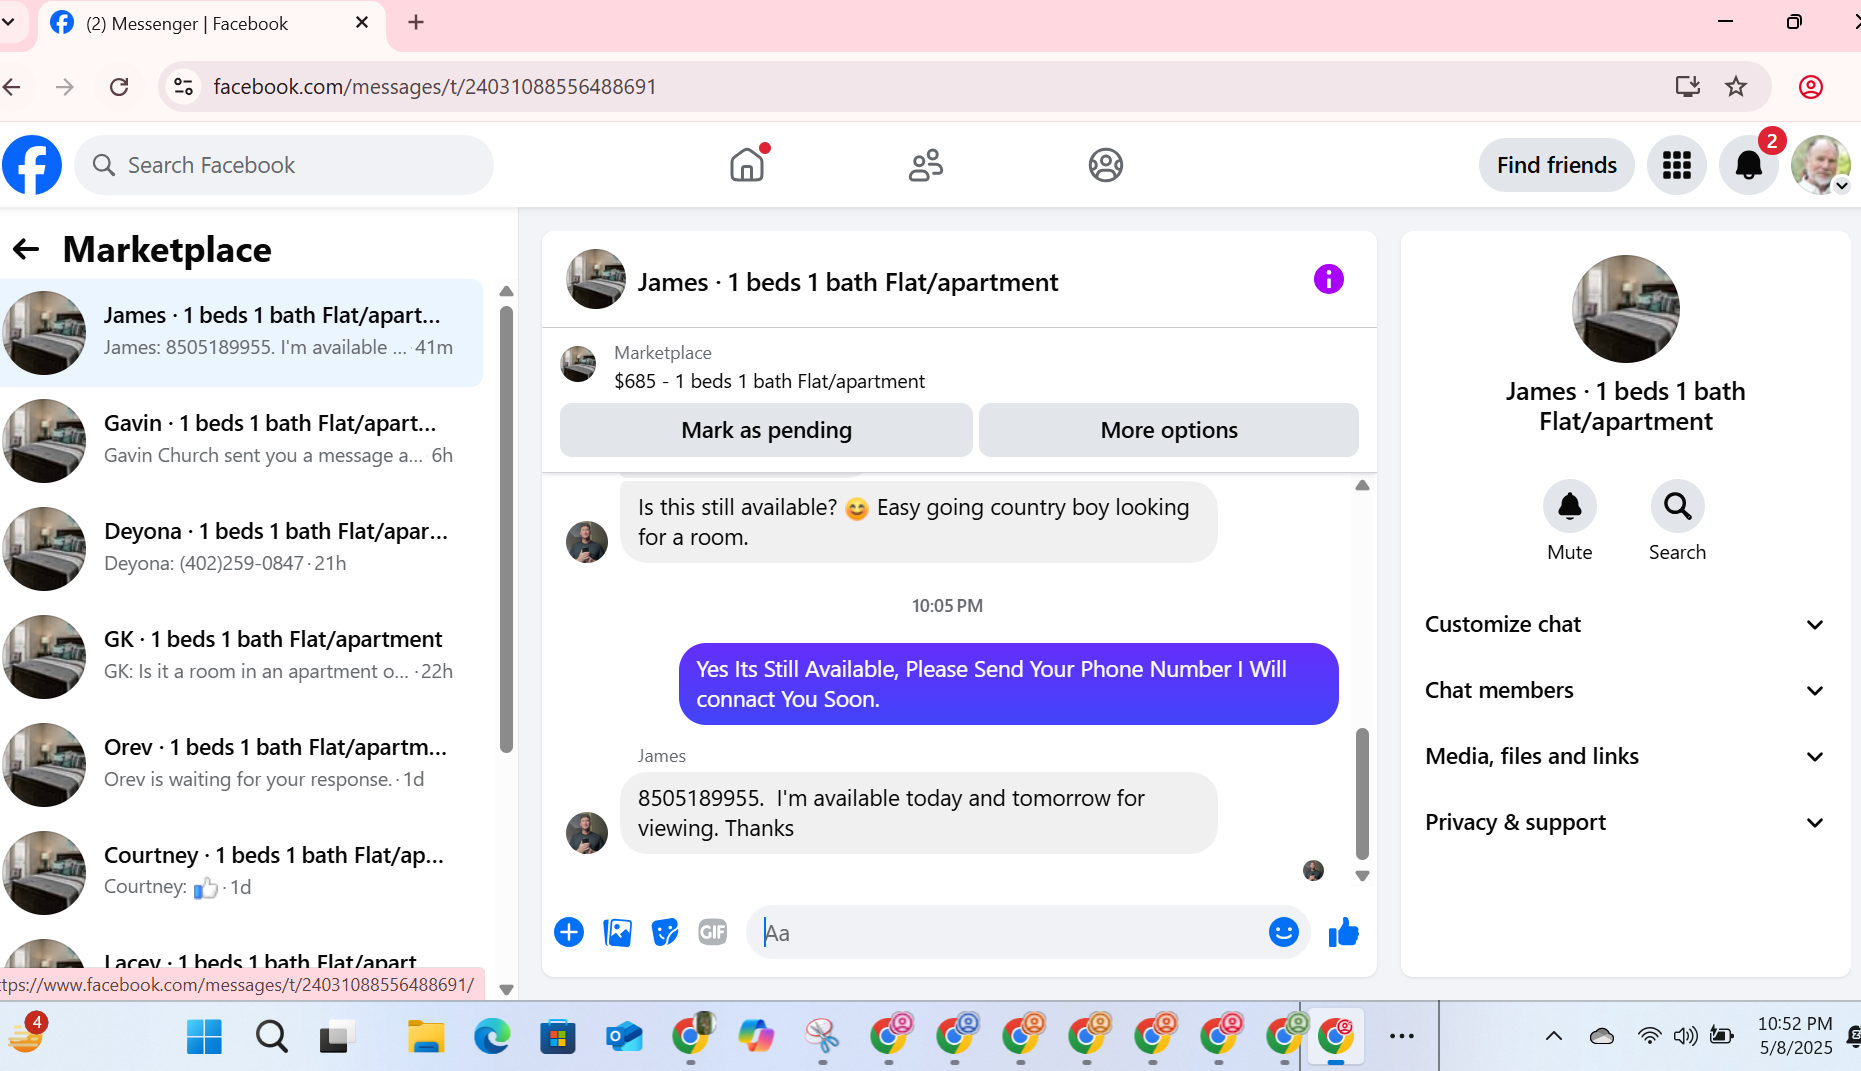Open Orev conversation in list
This screenshot has width=1861, height=1071.
coord(241,764)
